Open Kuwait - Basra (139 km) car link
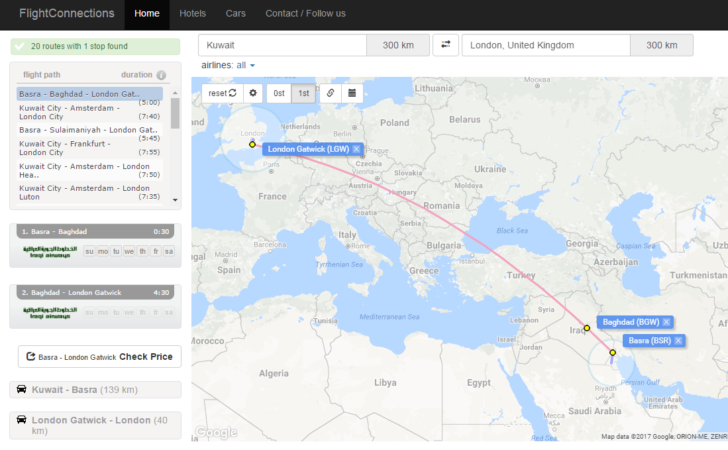 (x=95, y=390)
